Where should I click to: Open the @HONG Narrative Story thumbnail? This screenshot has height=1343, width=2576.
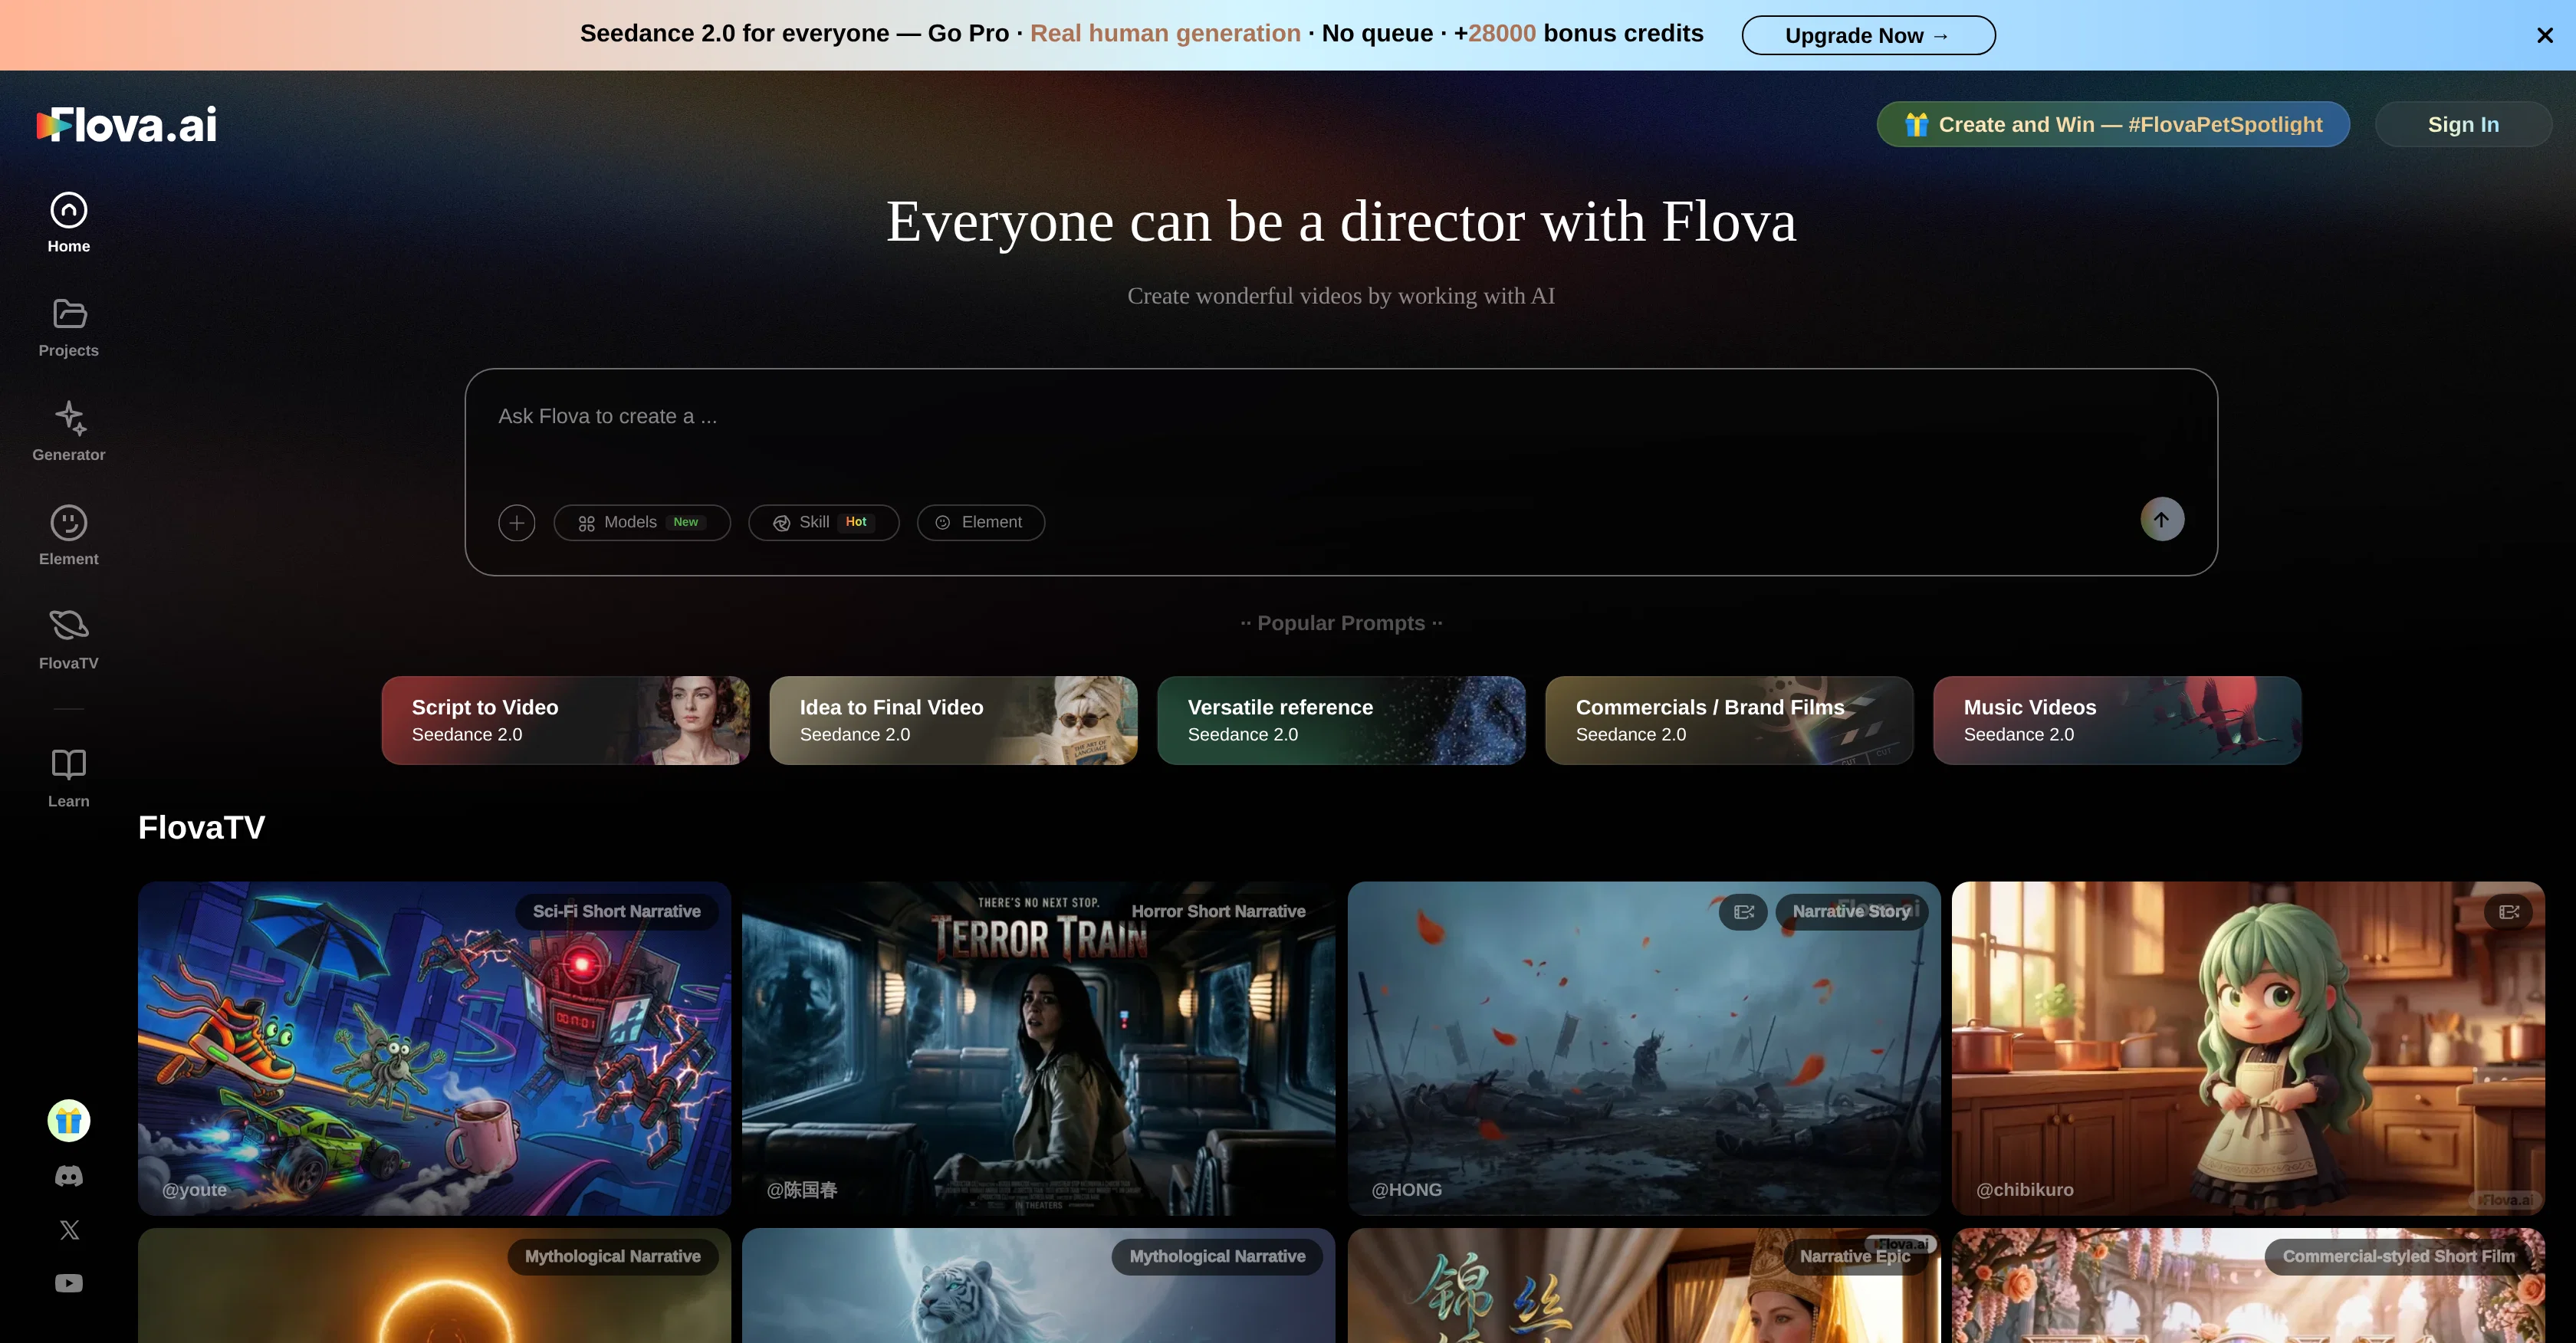1644,1048
